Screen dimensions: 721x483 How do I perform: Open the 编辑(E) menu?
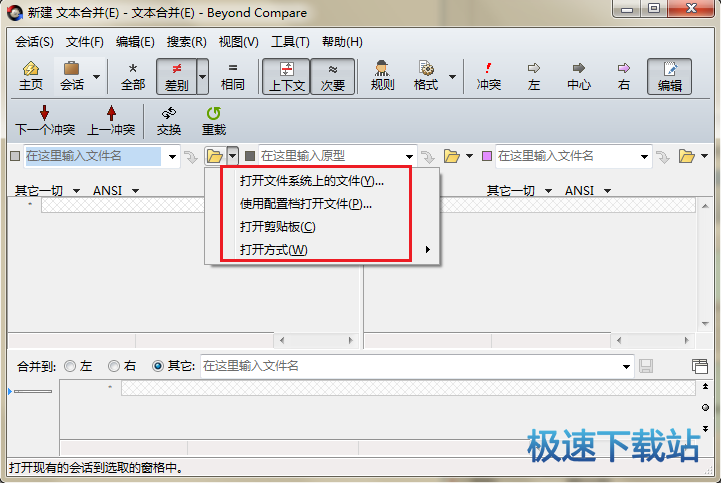[135, 42]
